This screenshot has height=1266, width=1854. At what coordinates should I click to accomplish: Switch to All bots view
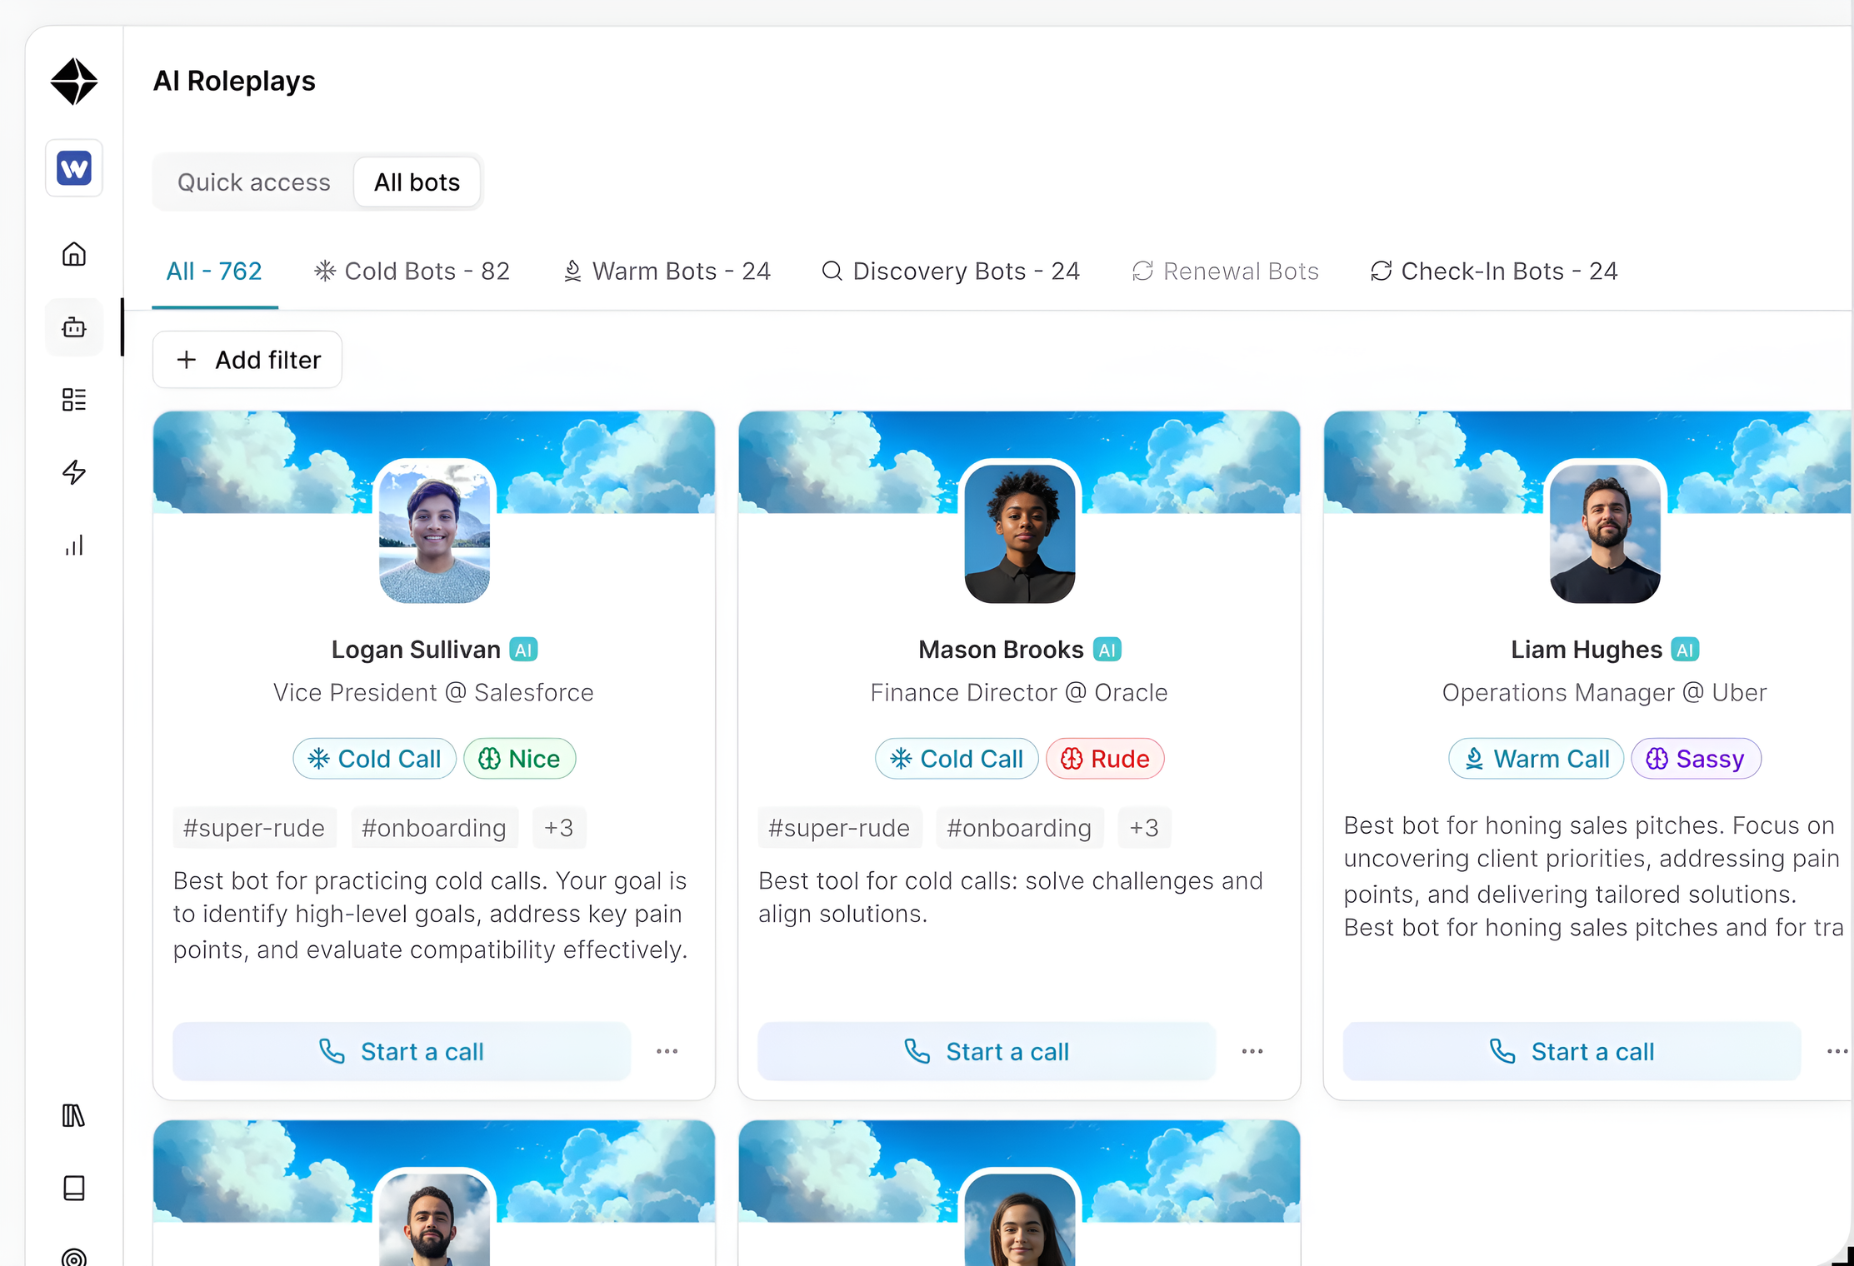click(x=417, y=182)
